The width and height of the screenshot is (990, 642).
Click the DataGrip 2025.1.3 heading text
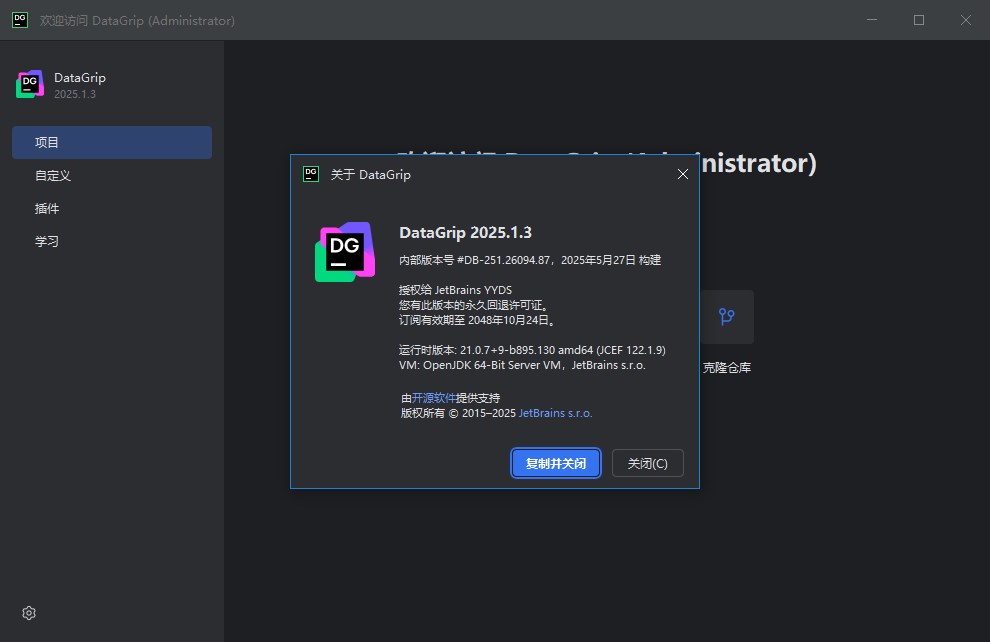(465, 232)
